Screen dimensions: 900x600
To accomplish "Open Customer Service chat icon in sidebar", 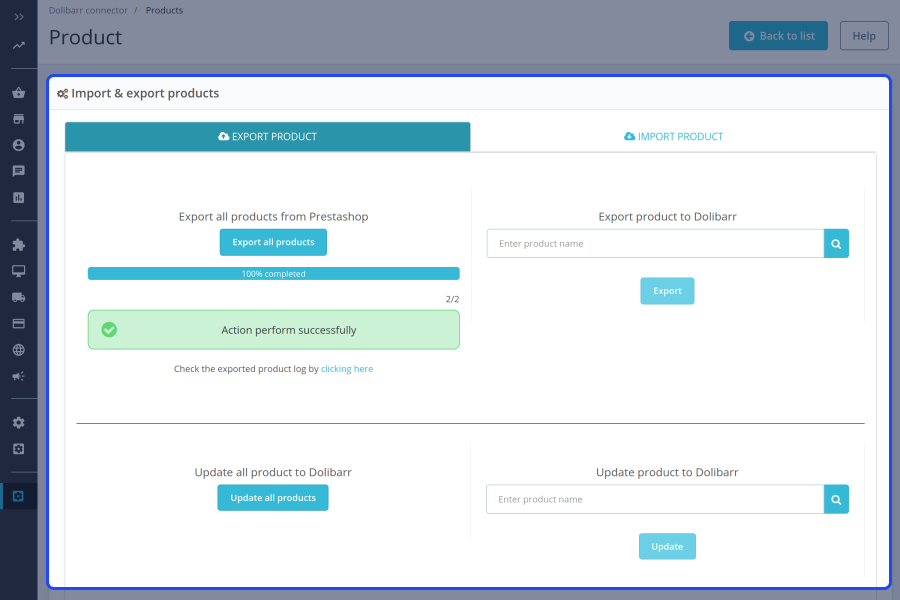I will point(19,171).
